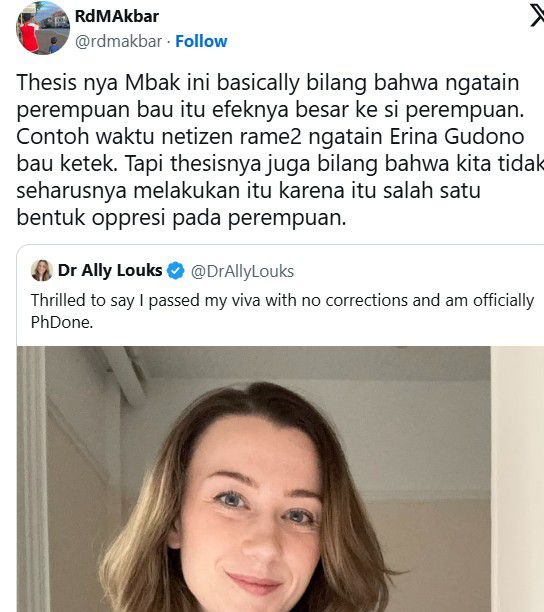The image size is (544, 612).
Task: Click 'Erina Gudono' in the tweet text
Action: [x=457, y=137]
